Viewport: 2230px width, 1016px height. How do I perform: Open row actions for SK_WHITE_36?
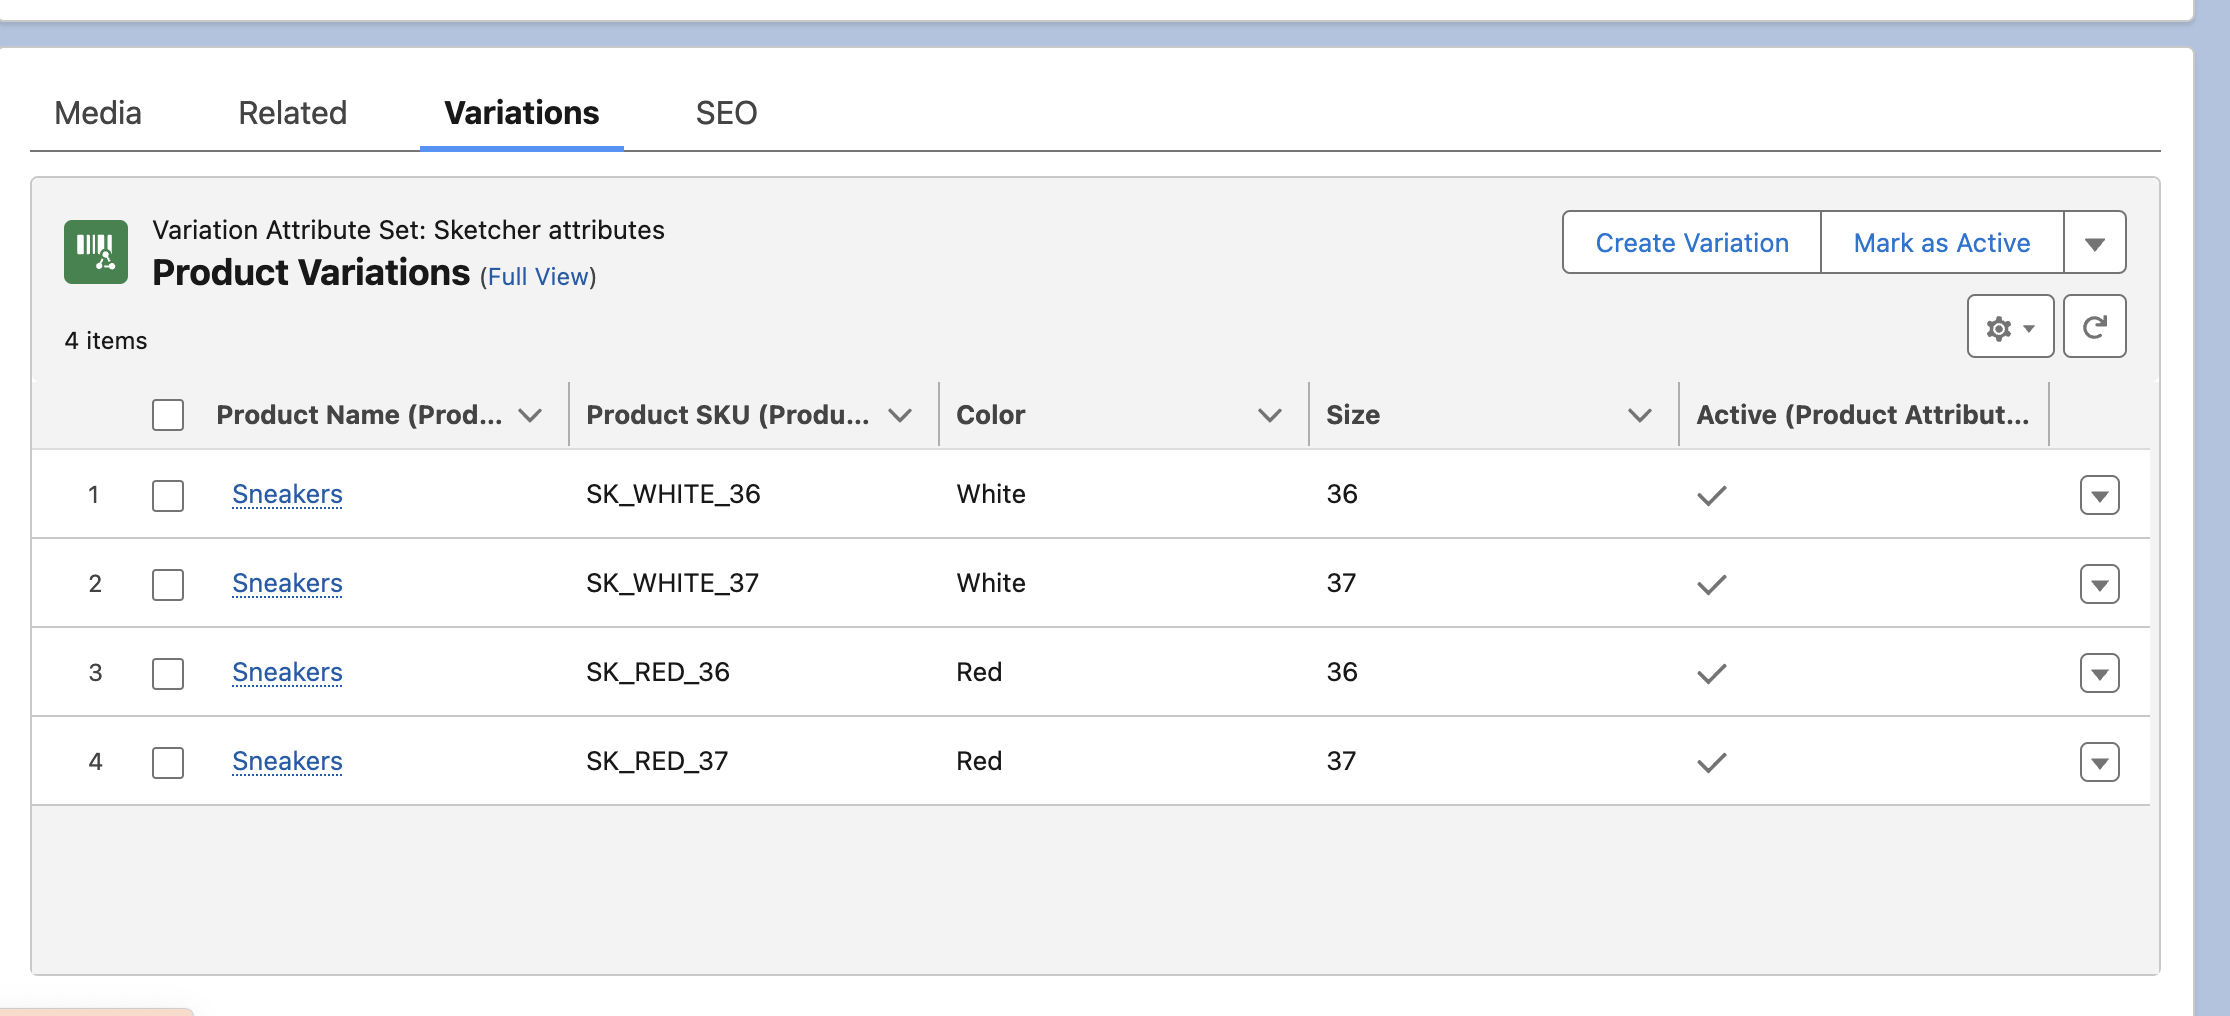click(x=2099, y=495)
